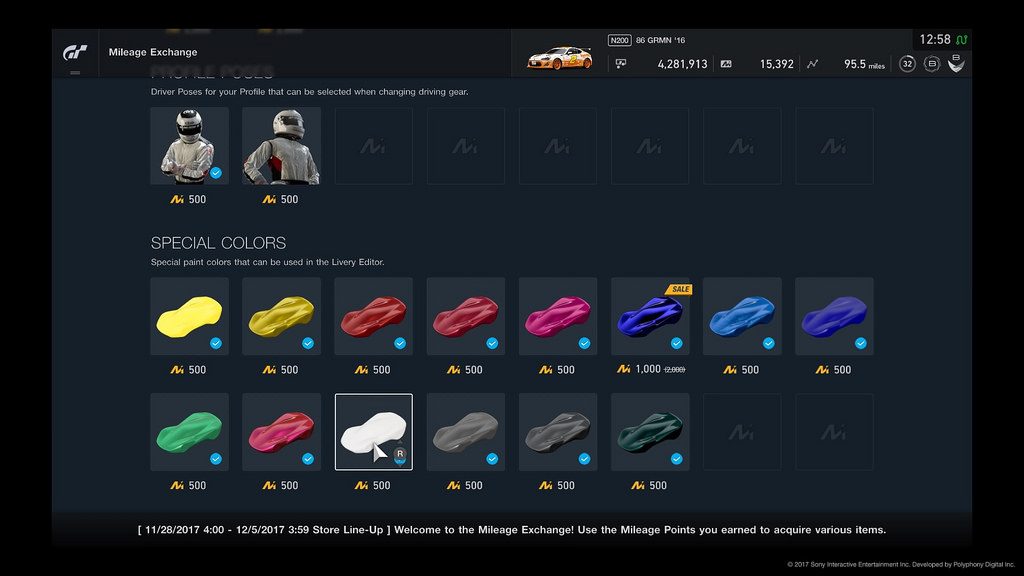Viewport: 1024px width, 576px height.
Task: Click the checkmark on the gold color
Action: click(x=308, y=344)
